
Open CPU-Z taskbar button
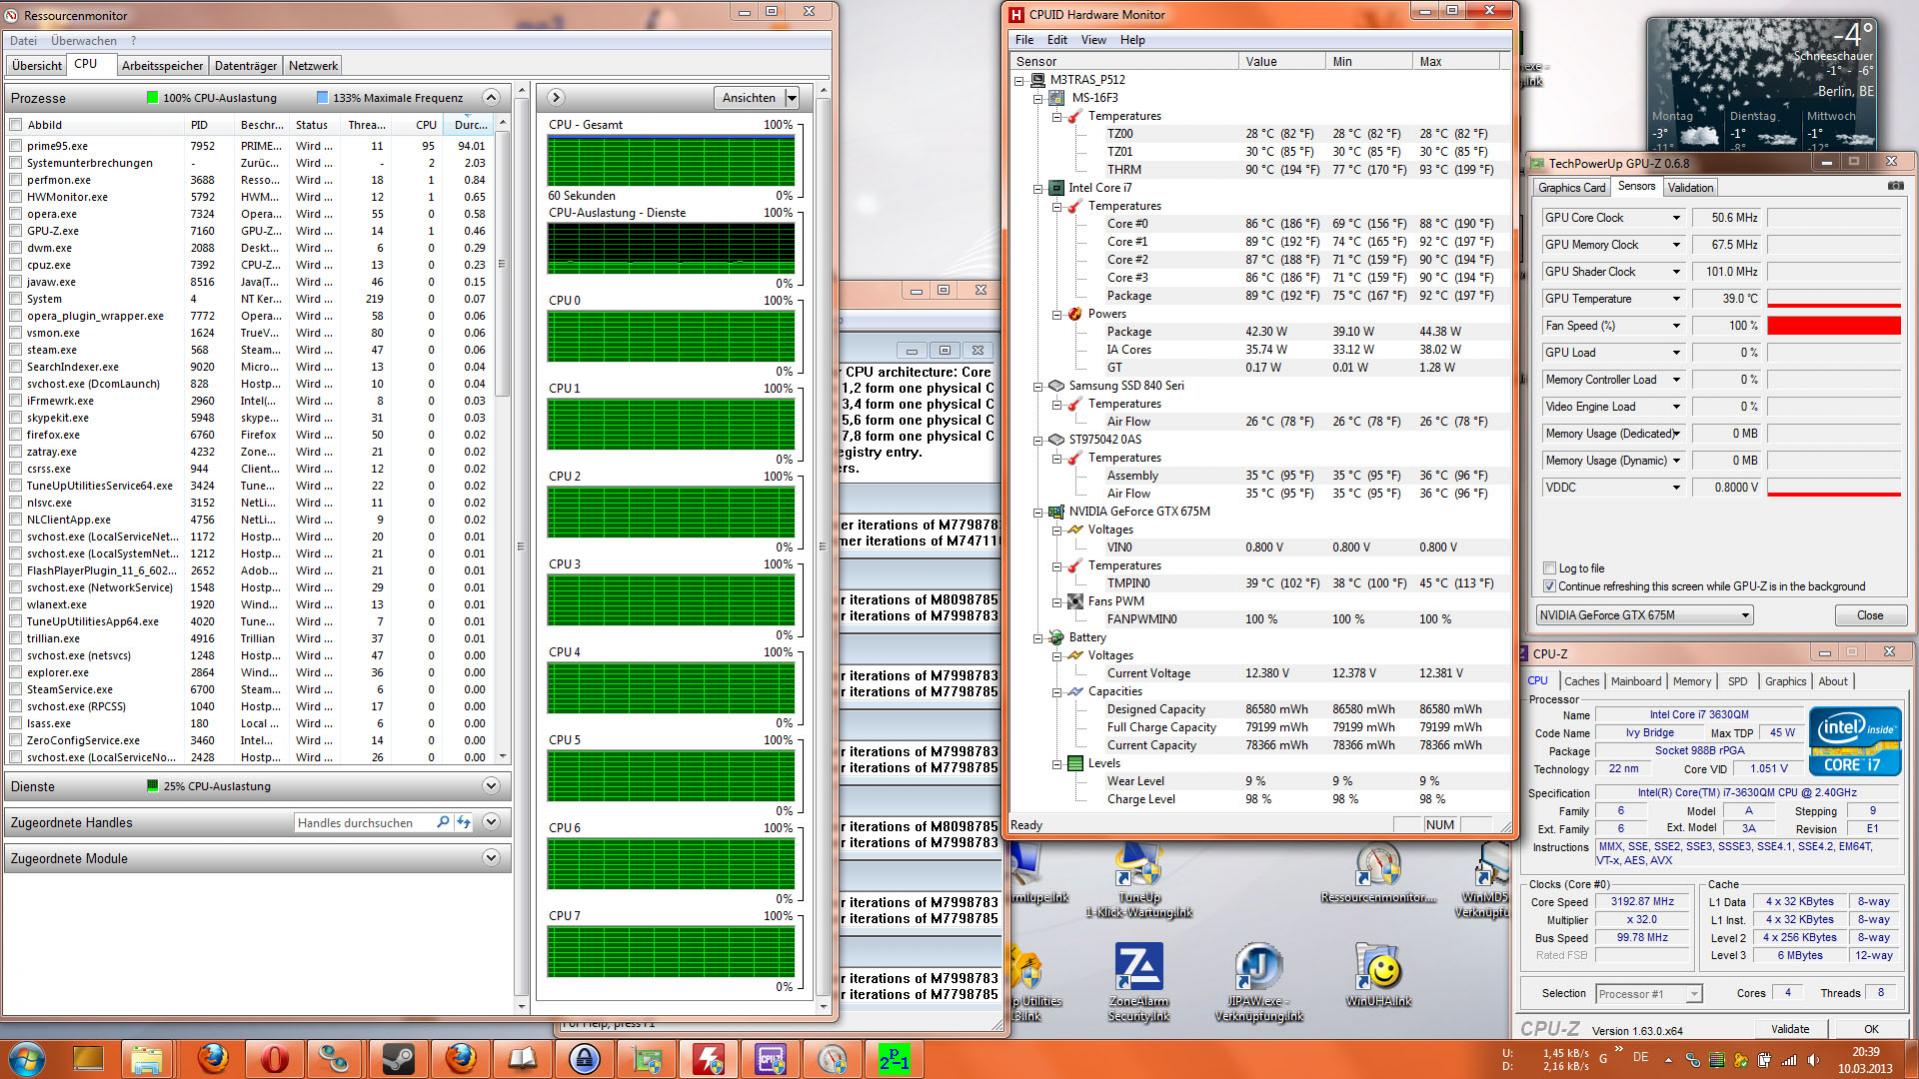(x=770, y=1059)
